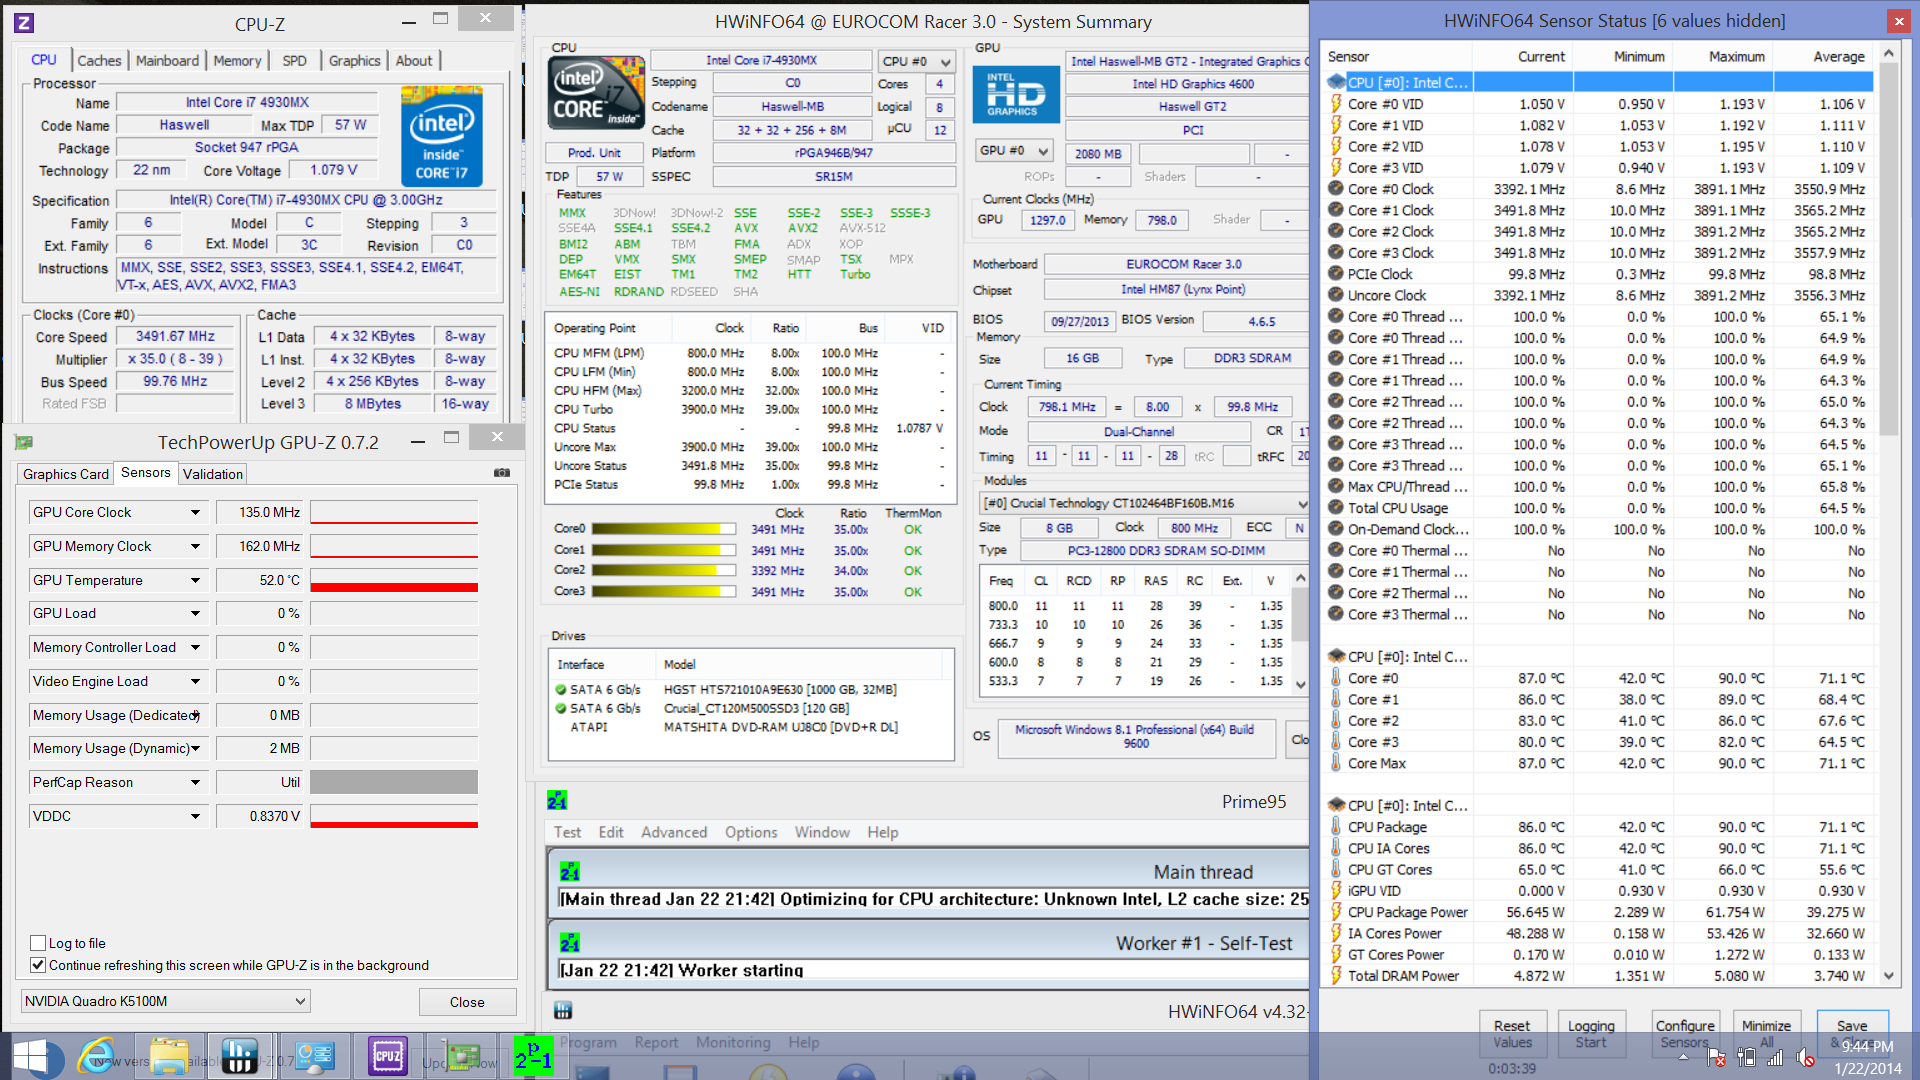Click the voltage icon beside Core #0 VID
The image size is (1920, 1080).
click(1335, 104)
